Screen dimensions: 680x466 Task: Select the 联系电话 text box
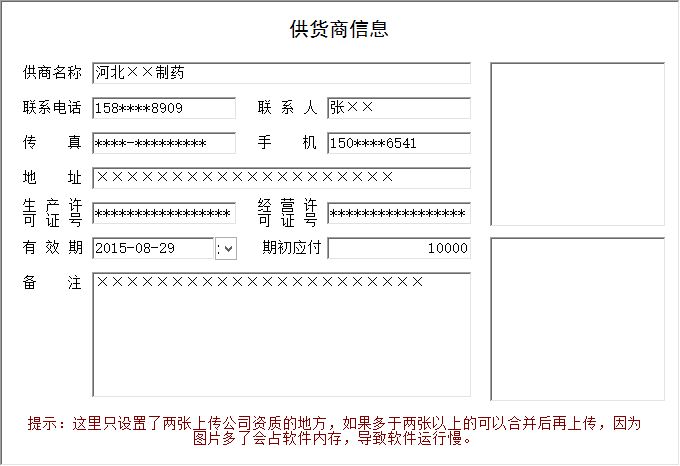coord(163,108)
